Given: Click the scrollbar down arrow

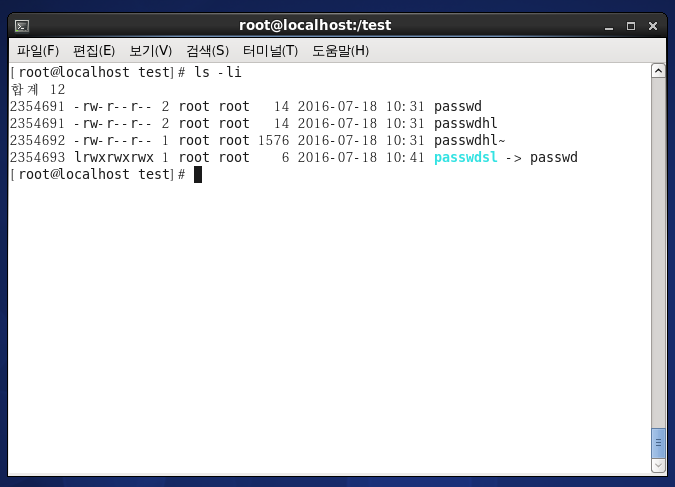Looking at the screenshot, I should (659, 465).
